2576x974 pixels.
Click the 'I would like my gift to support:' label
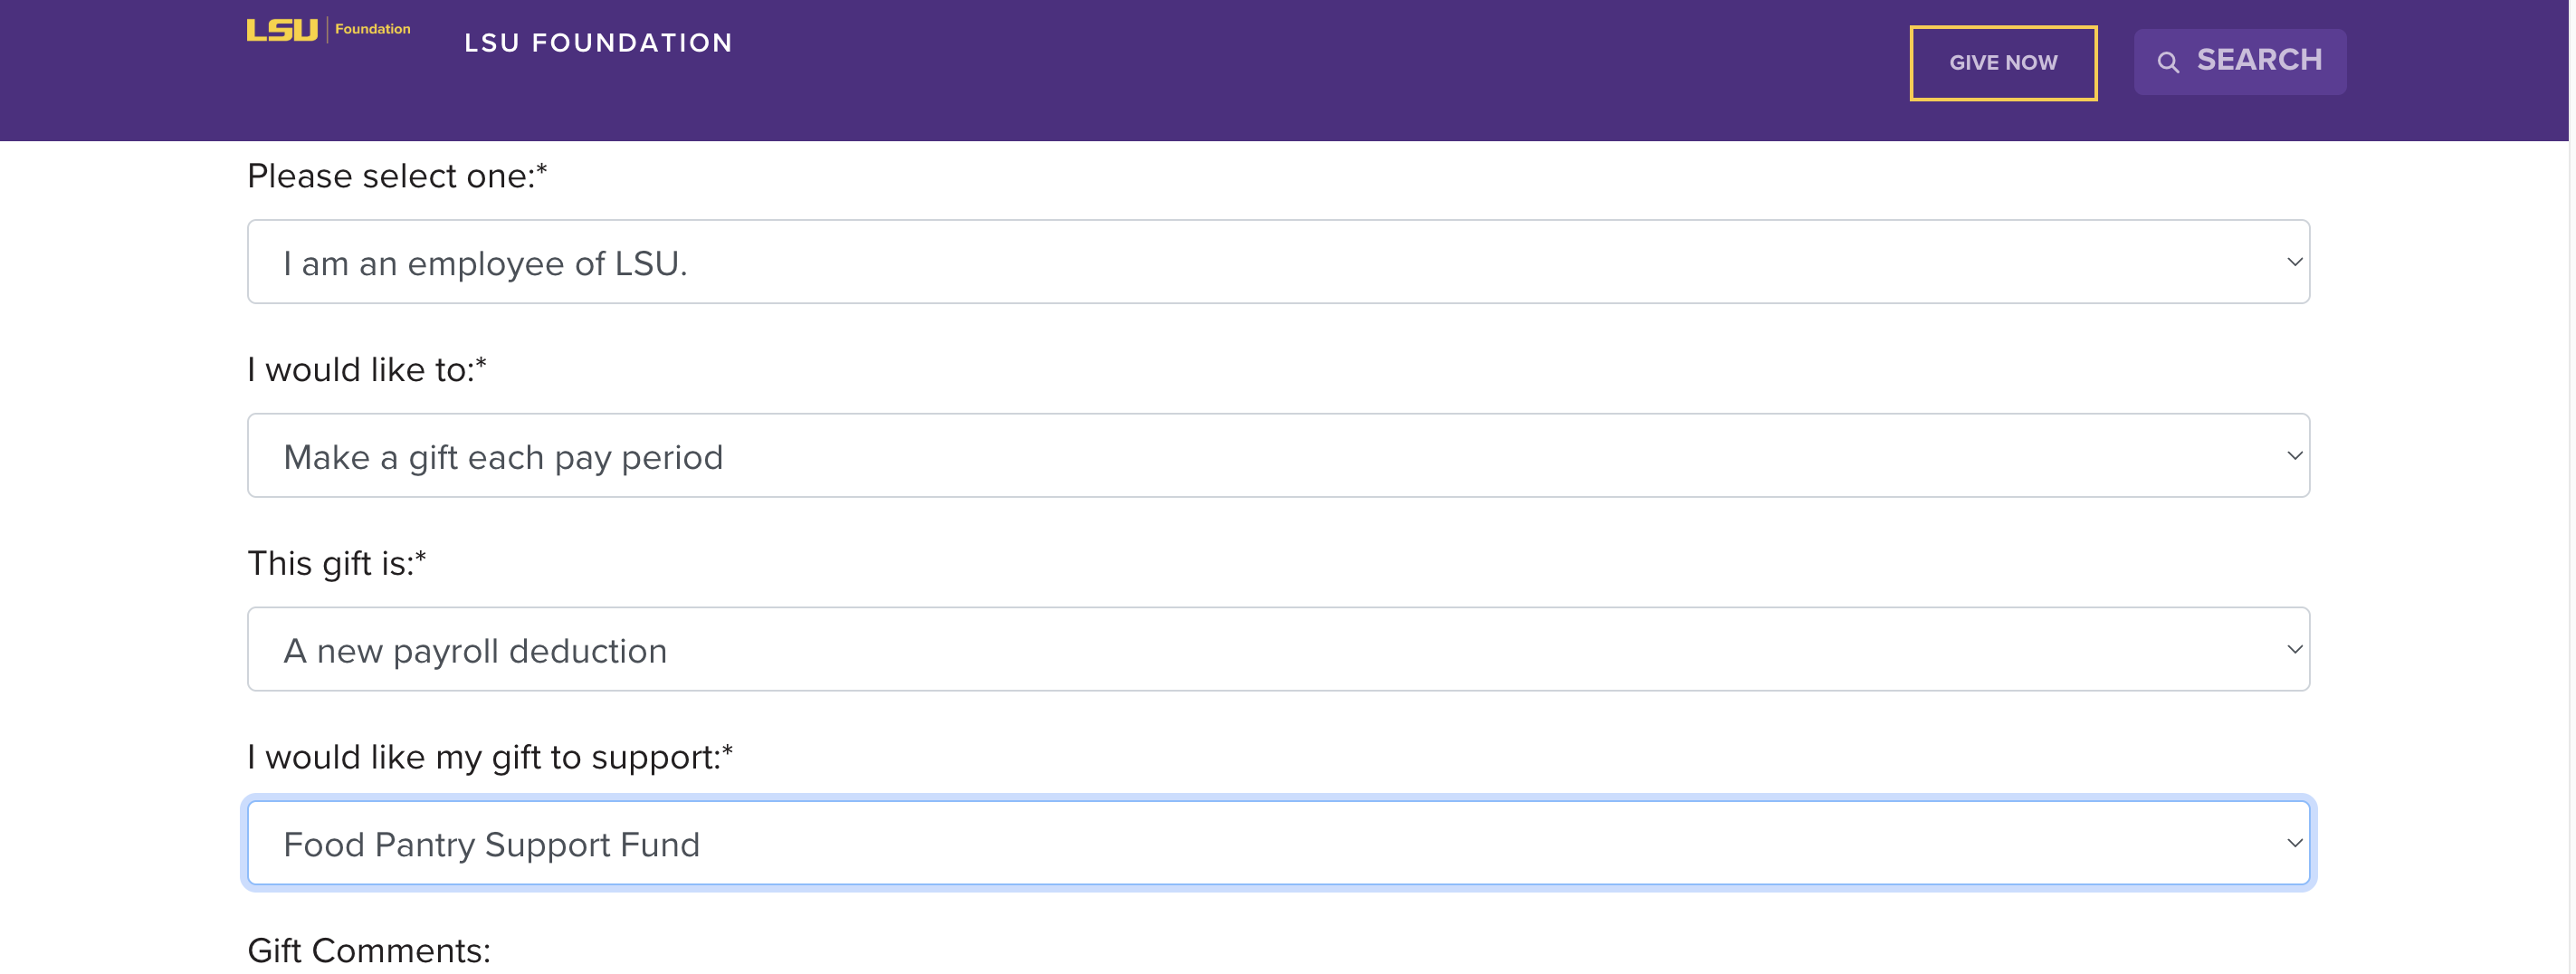pos(490,758)
